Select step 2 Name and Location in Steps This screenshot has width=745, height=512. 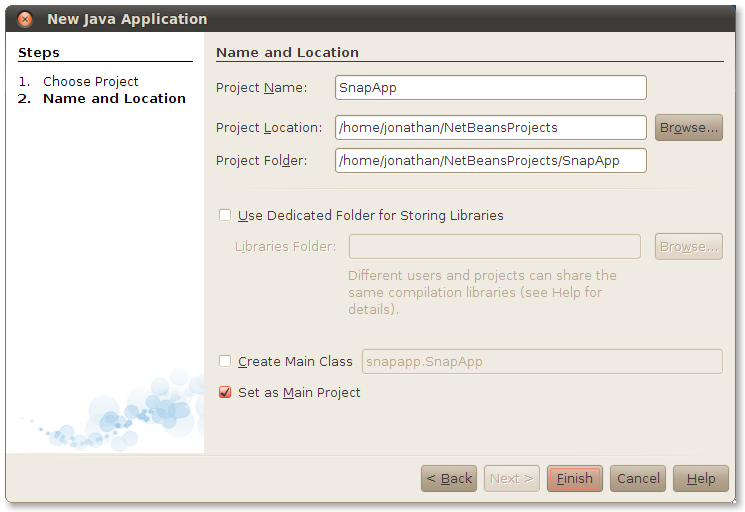pyautogui.click(x=114, y=99)
